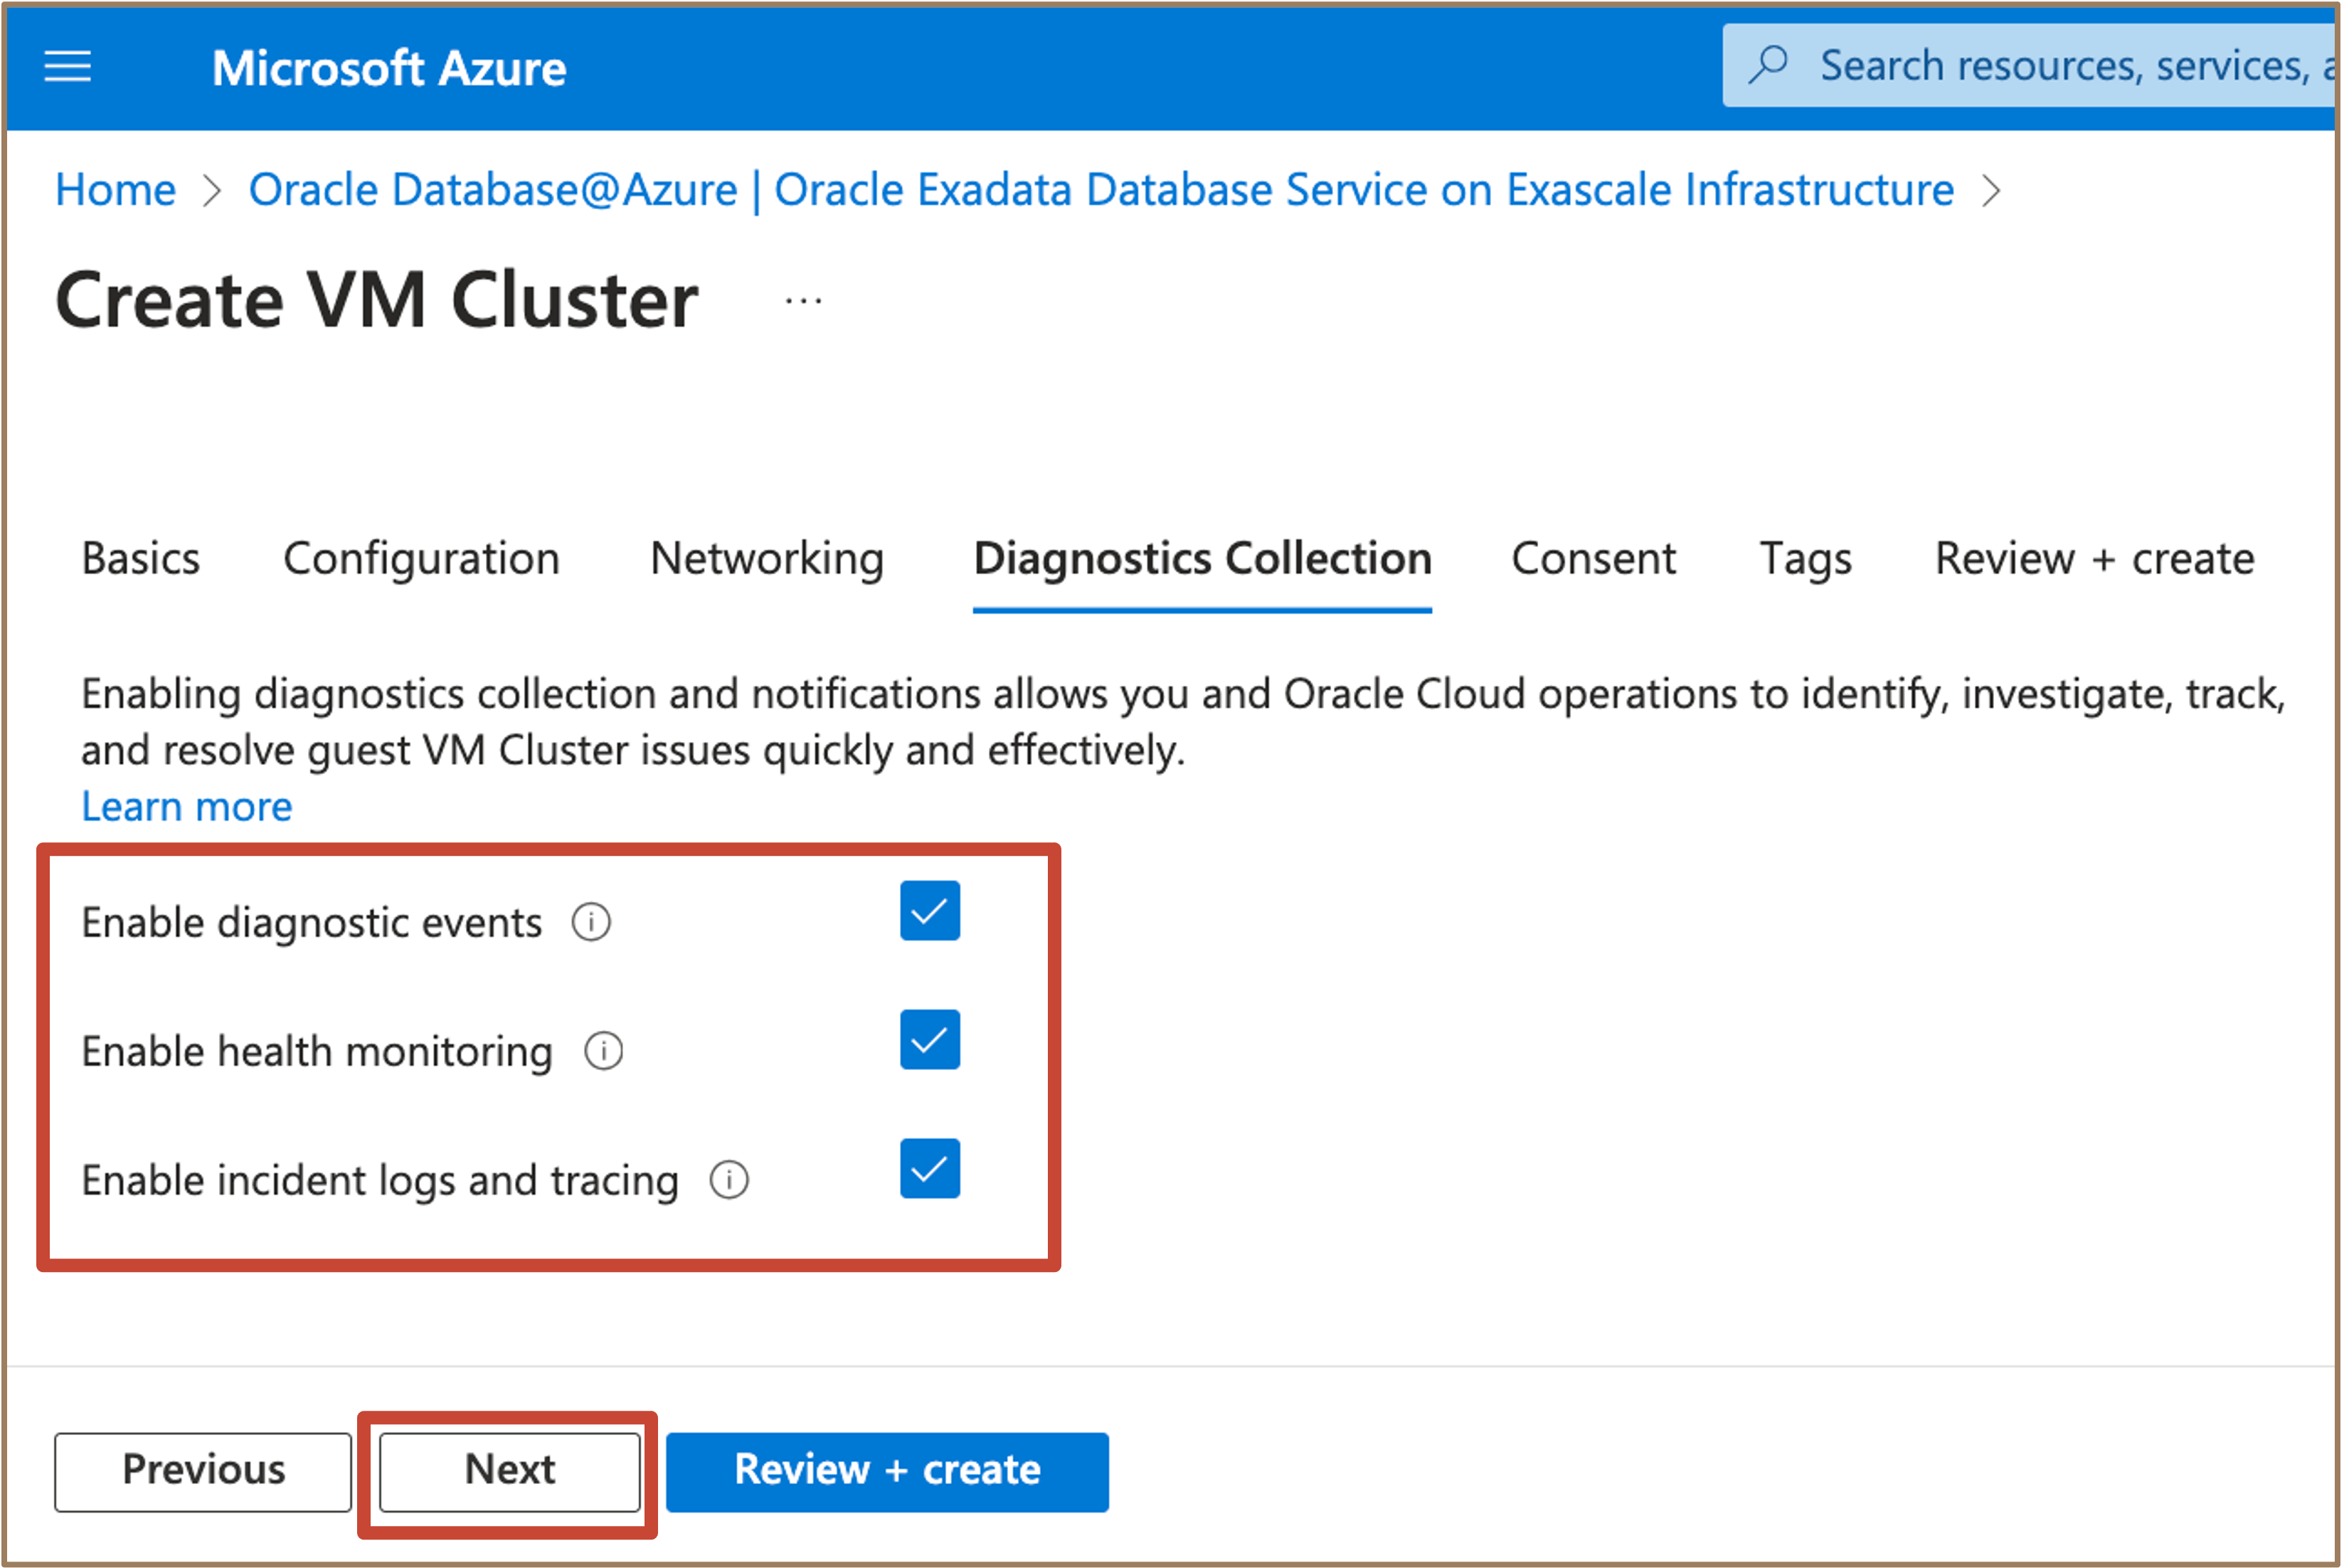Click breadcrumb chevron after Home
Image resolution: width=2344 pixels, height=1568 pixels.
[211, 190]
